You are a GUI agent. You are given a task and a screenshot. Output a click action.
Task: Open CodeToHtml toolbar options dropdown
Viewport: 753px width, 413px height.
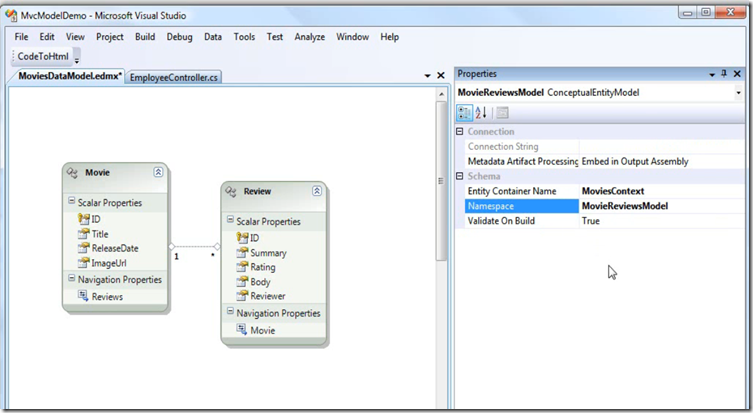click(76, 58)
